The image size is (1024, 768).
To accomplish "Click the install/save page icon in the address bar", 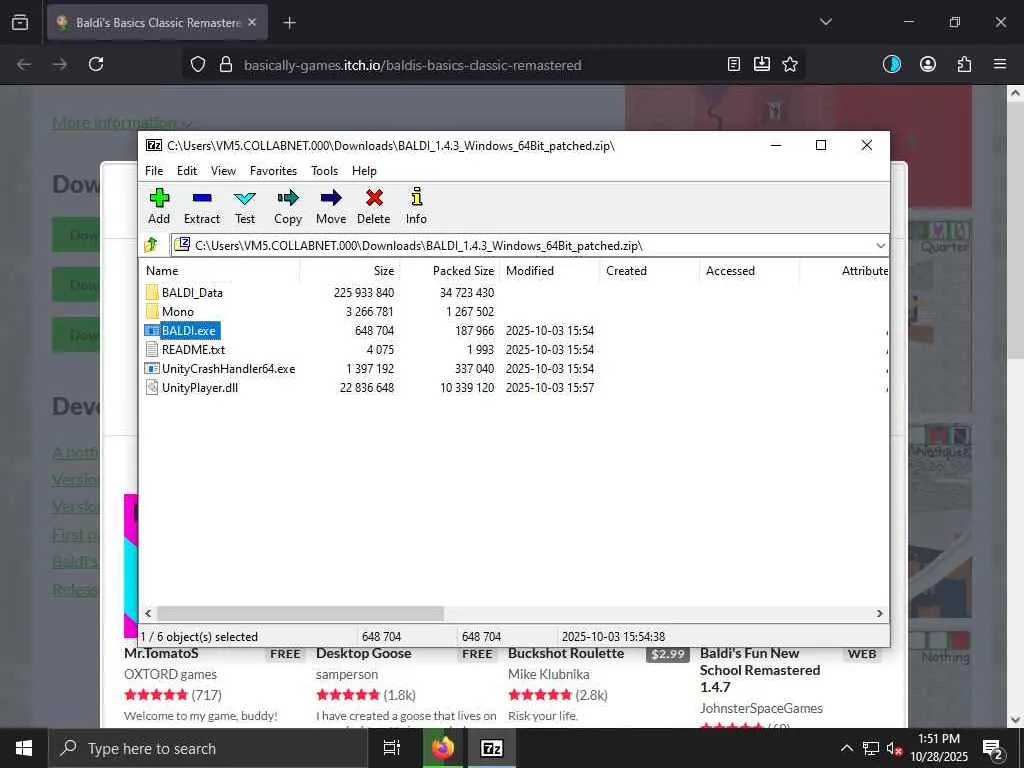I will 762,64.
